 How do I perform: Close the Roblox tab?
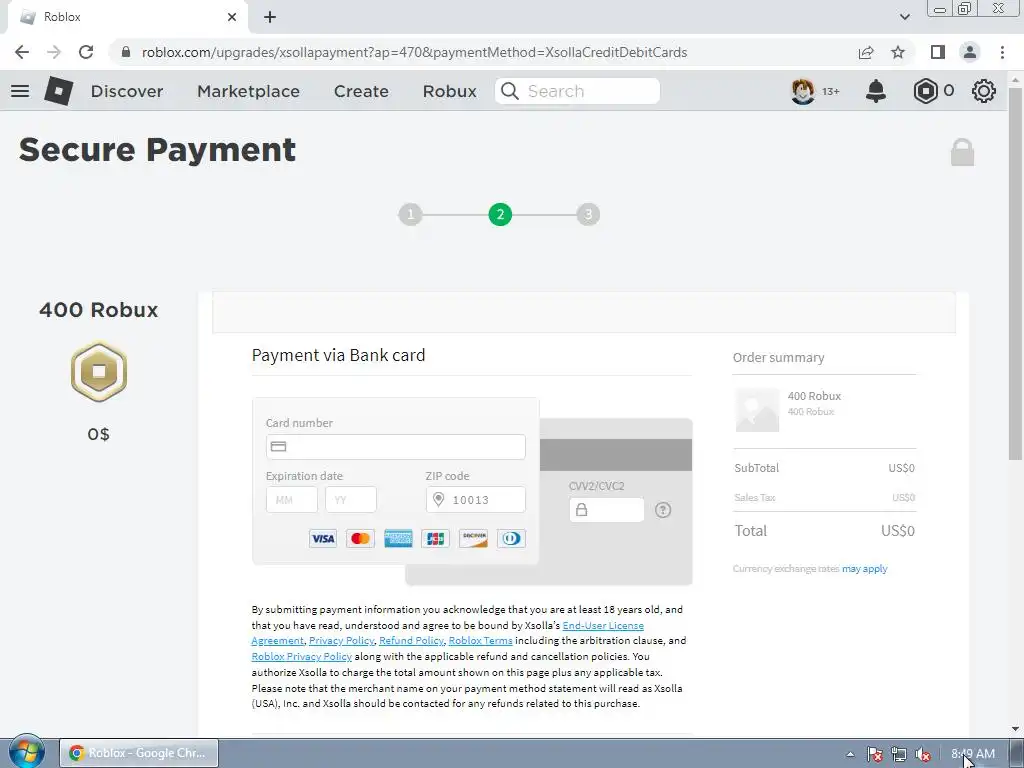click(232, 17)
